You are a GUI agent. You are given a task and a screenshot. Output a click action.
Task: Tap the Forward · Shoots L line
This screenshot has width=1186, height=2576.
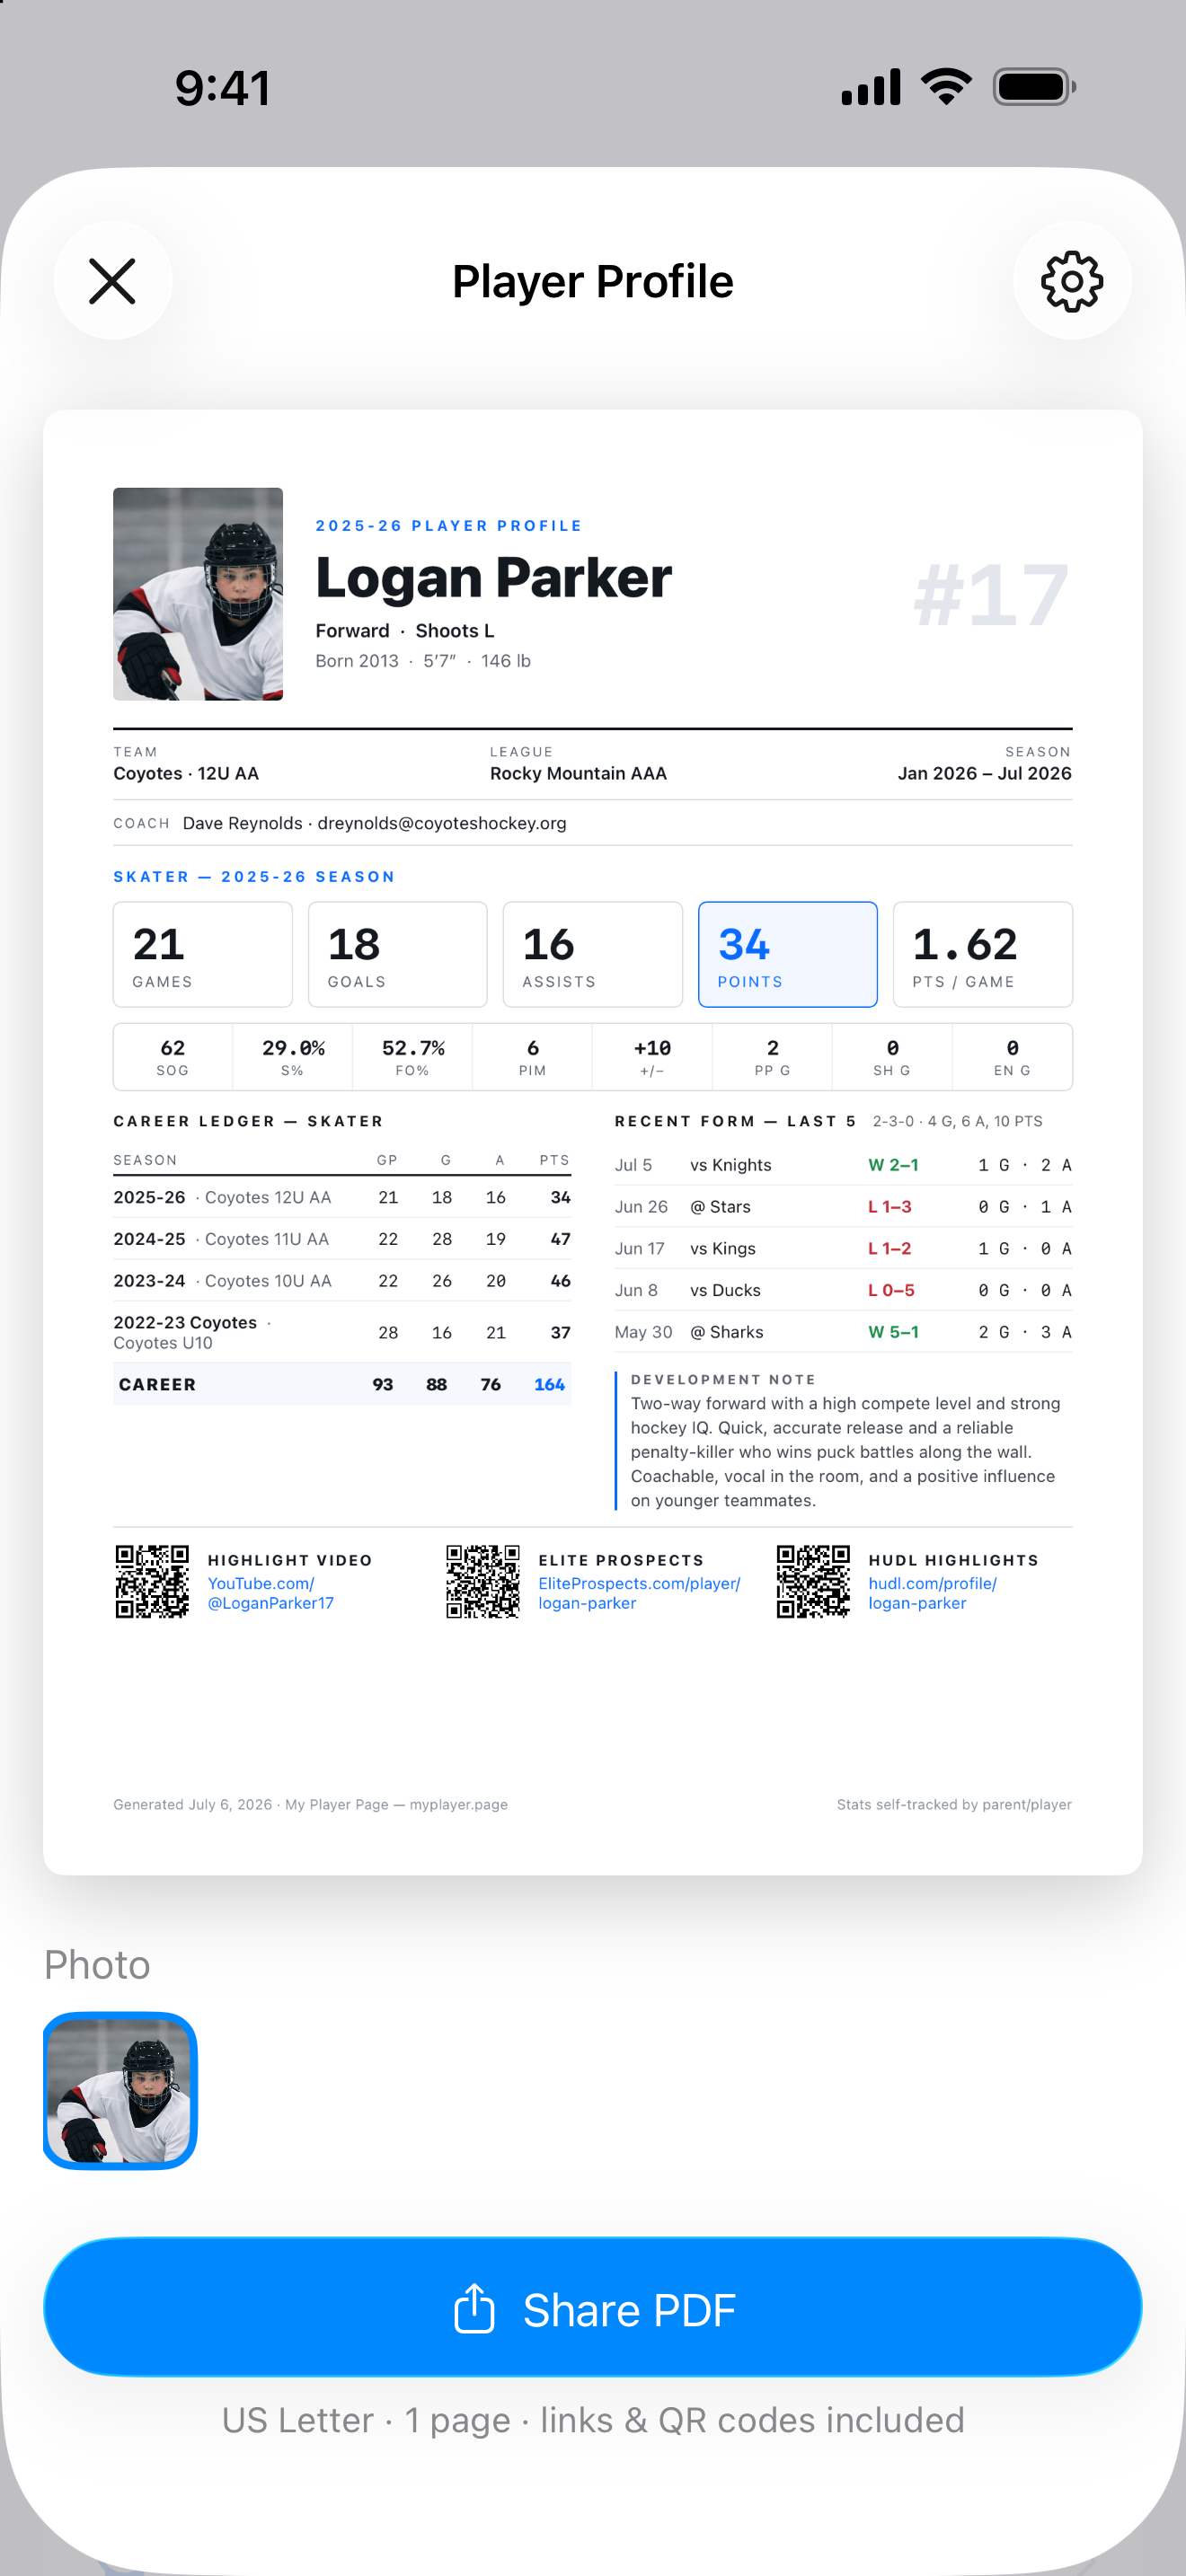(405, 631)
